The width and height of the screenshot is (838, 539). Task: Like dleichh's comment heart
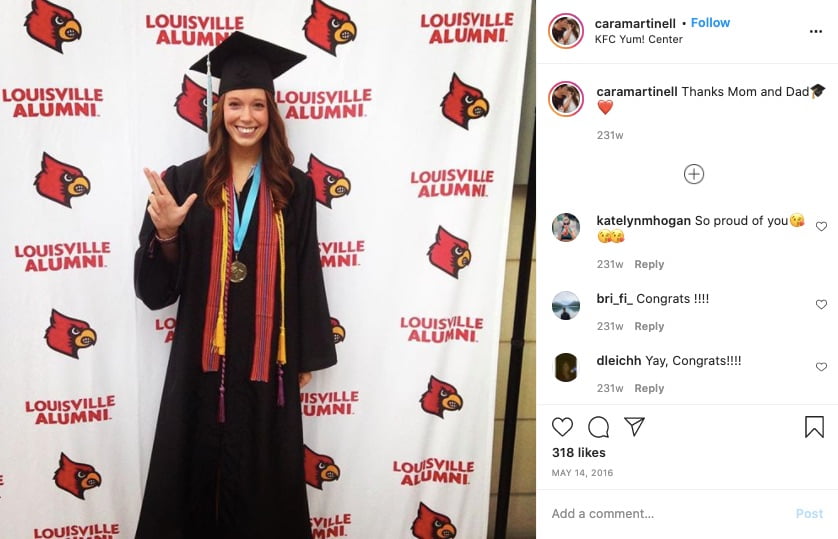[x=821, y=367]
